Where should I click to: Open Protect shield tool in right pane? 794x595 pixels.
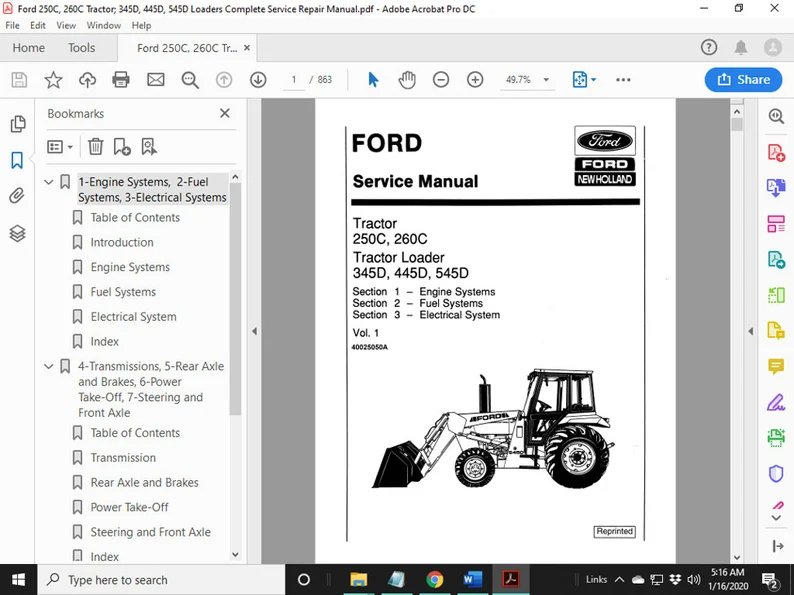click(776, 474)
